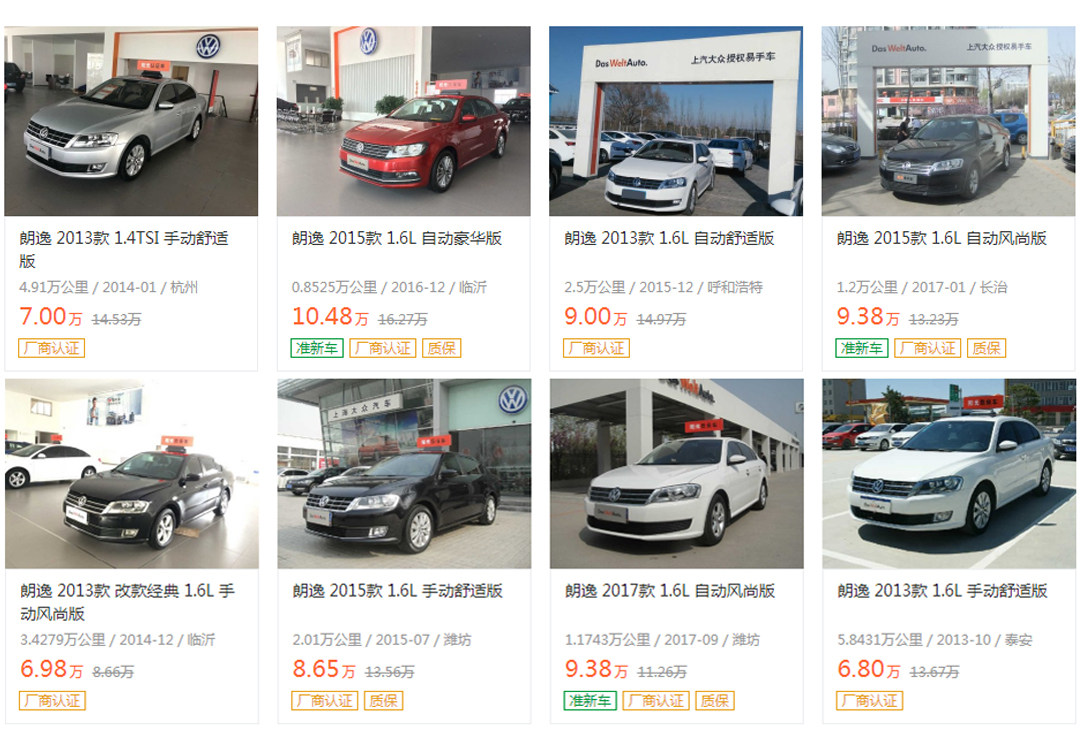The image size is (1080, 750).
Task: Open the 朗逸 2013款 1.4TSI 手动舒适版 title link
Action: 124,249
